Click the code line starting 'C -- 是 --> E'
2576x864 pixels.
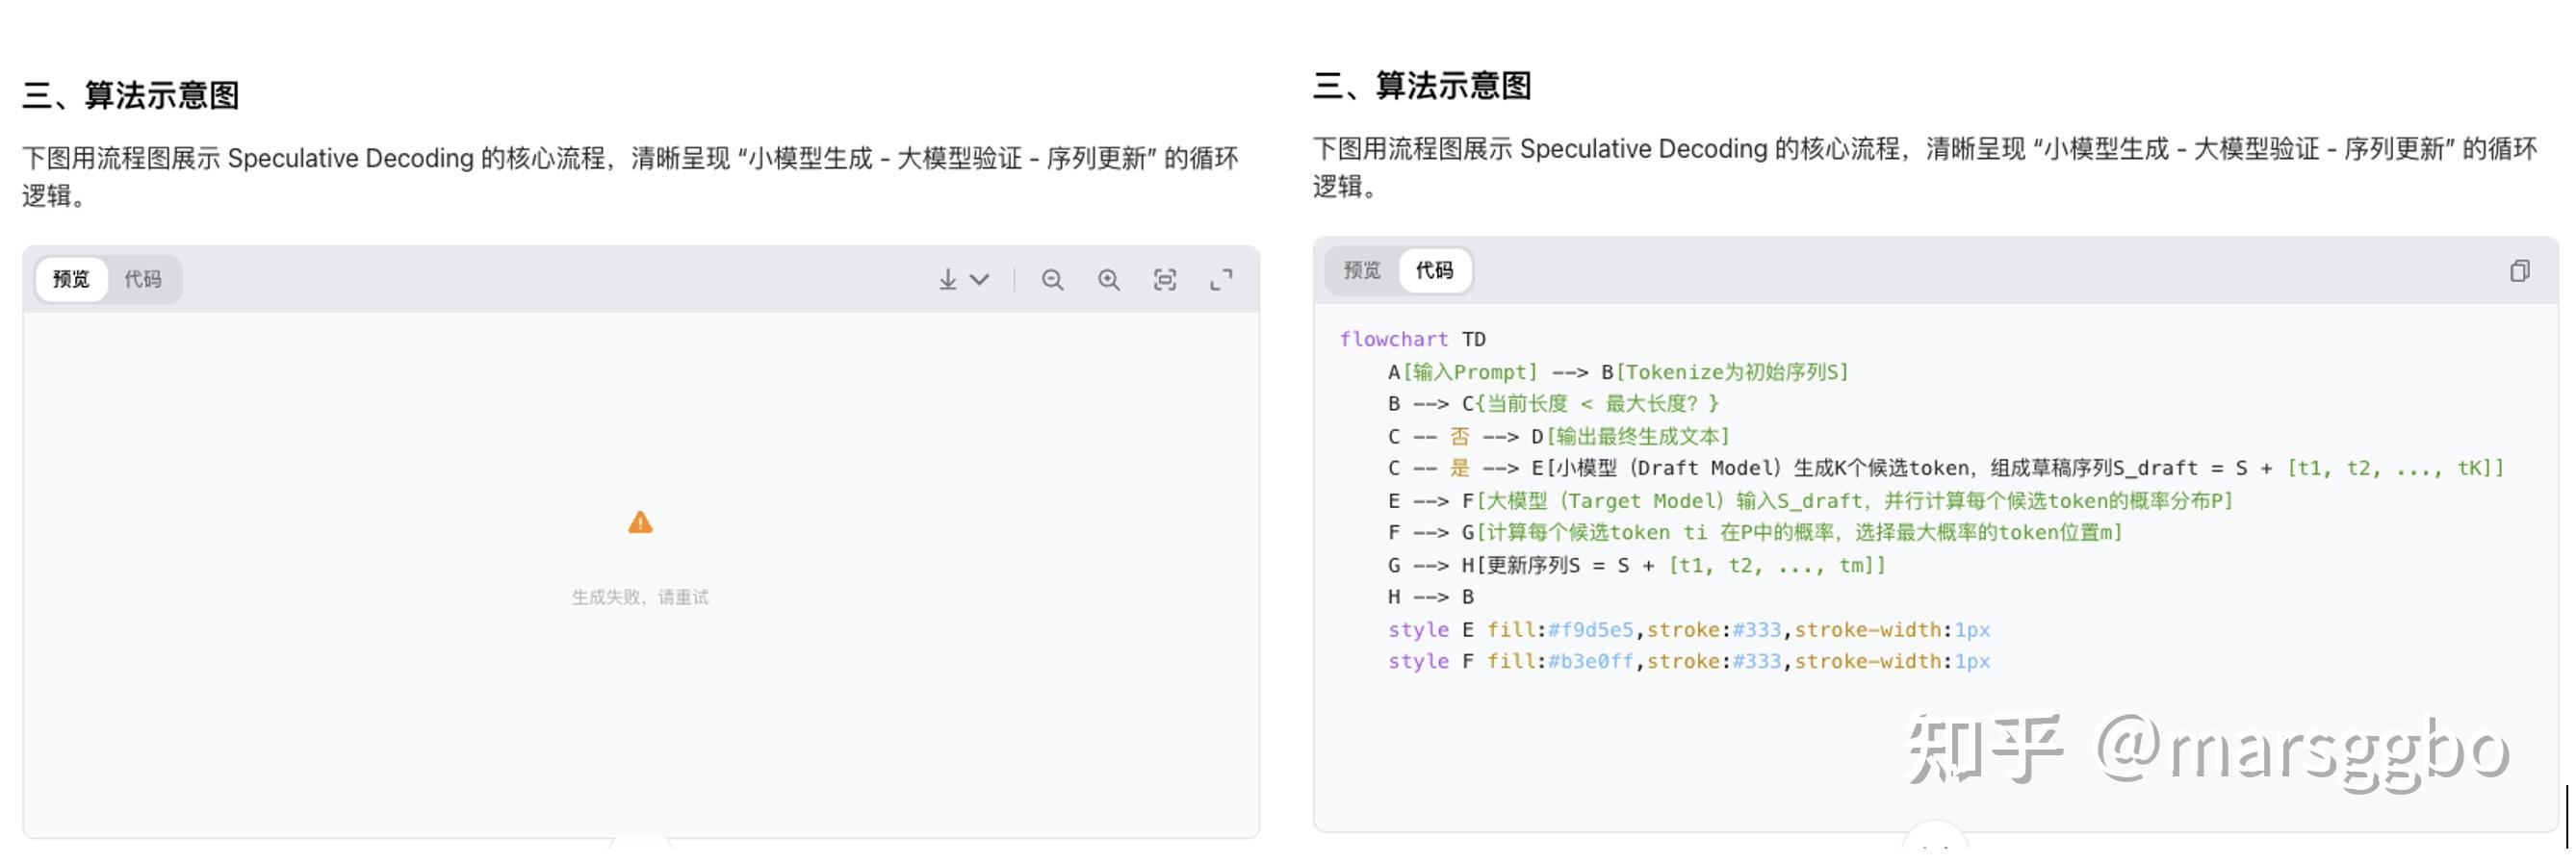1945,468
